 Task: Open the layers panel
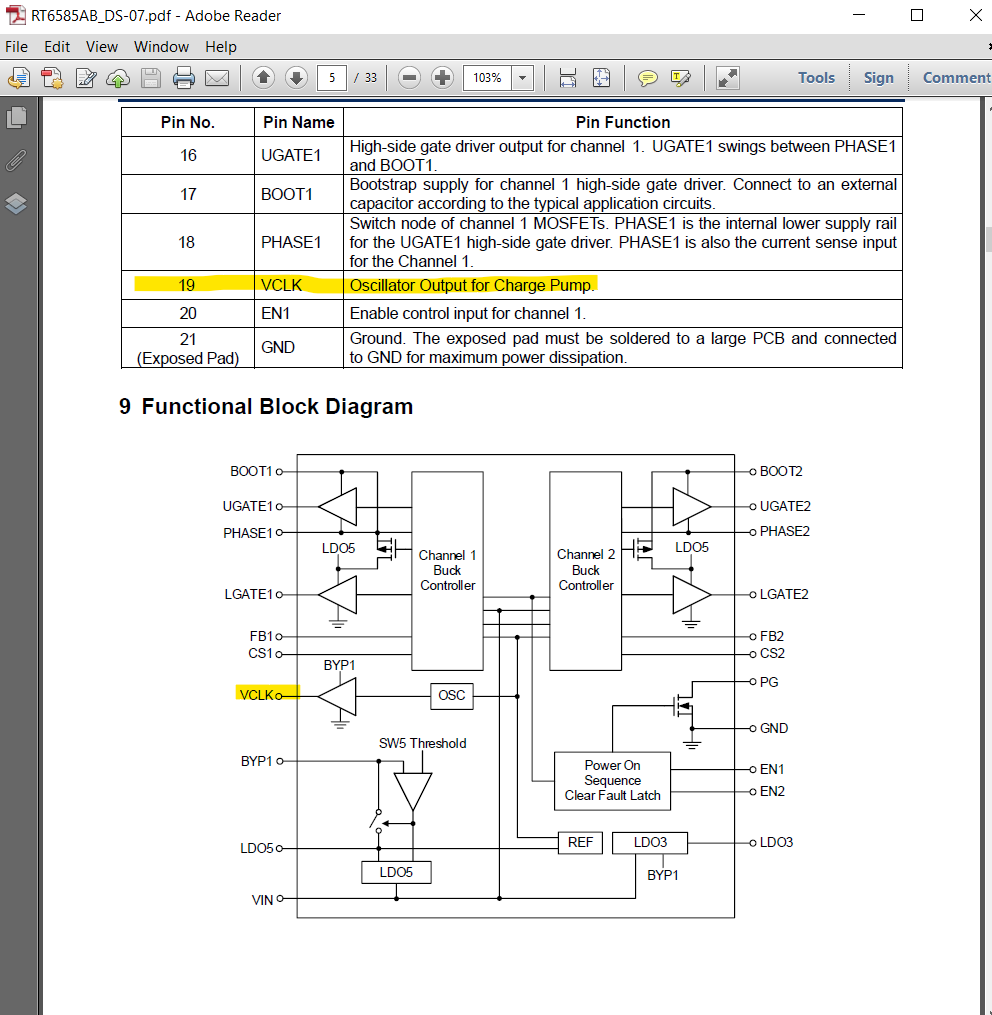point(16,204)
